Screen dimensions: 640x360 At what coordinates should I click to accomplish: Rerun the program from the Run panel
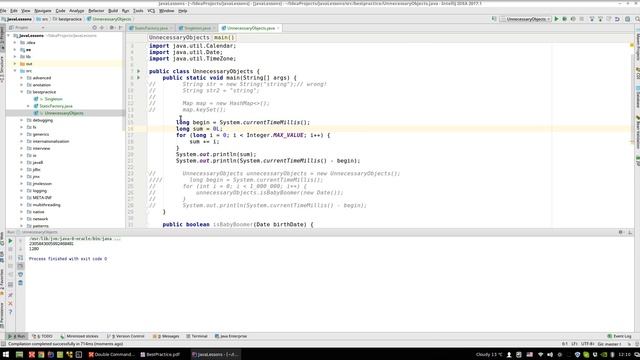tap(10, 241)
